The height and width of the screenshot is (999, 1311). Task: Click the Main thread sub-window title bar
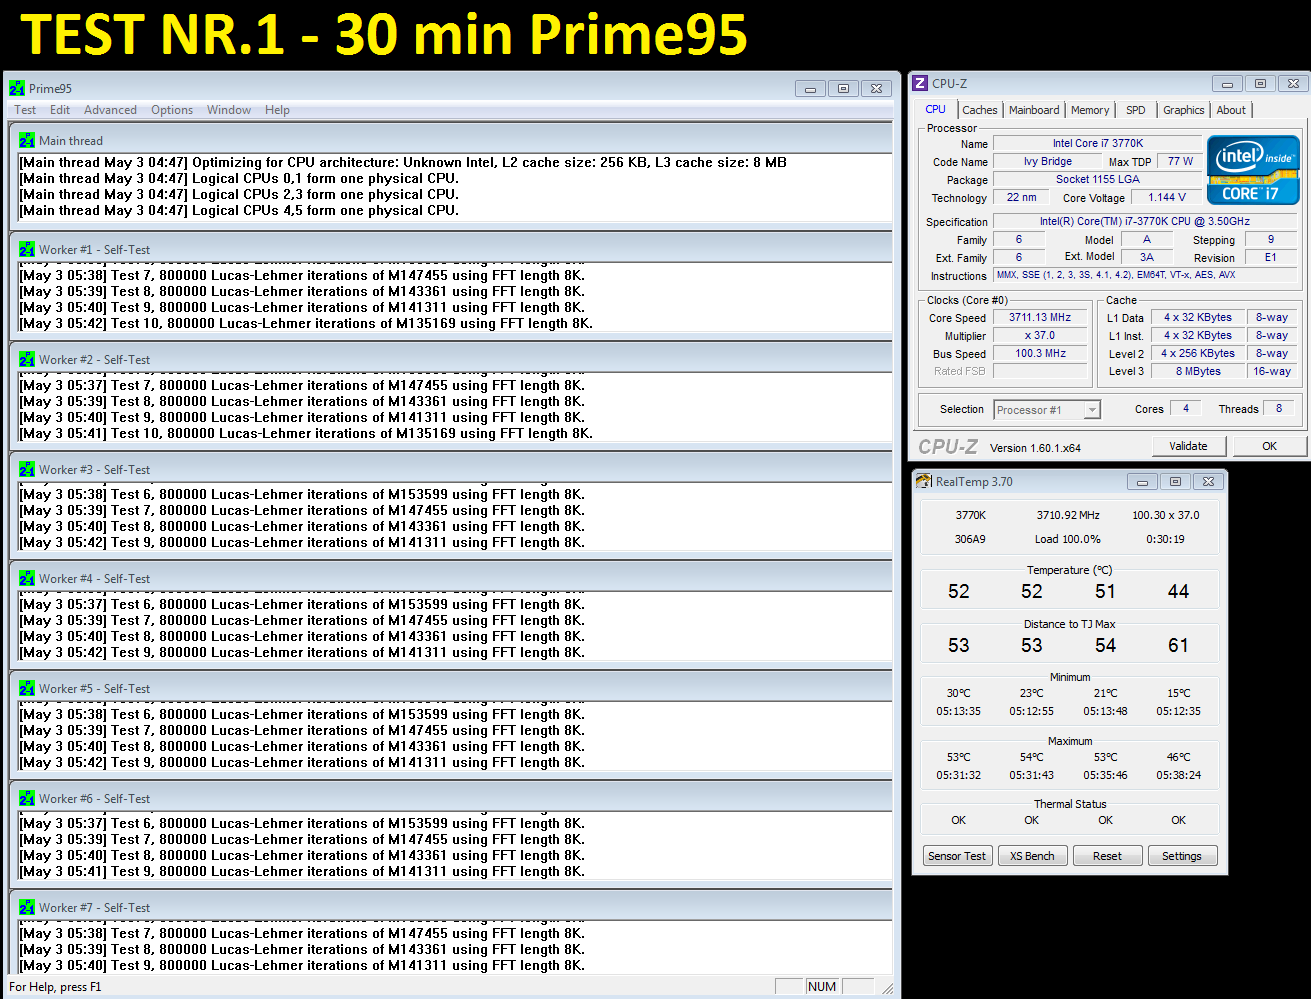(451, 140)
